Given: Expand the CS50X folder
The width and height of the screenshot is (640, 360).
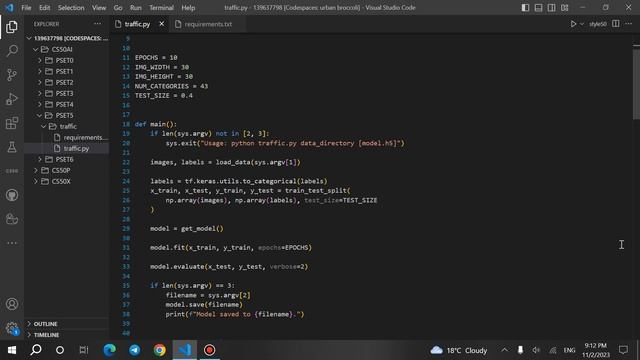Looking at the screenshot, I should 67,181.
